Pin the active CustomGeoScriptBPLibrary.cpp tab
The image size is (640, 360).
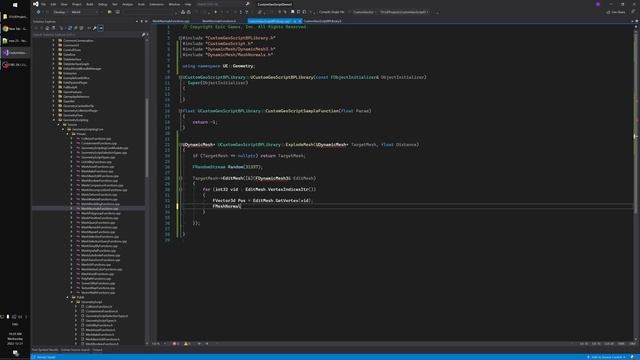294,21
